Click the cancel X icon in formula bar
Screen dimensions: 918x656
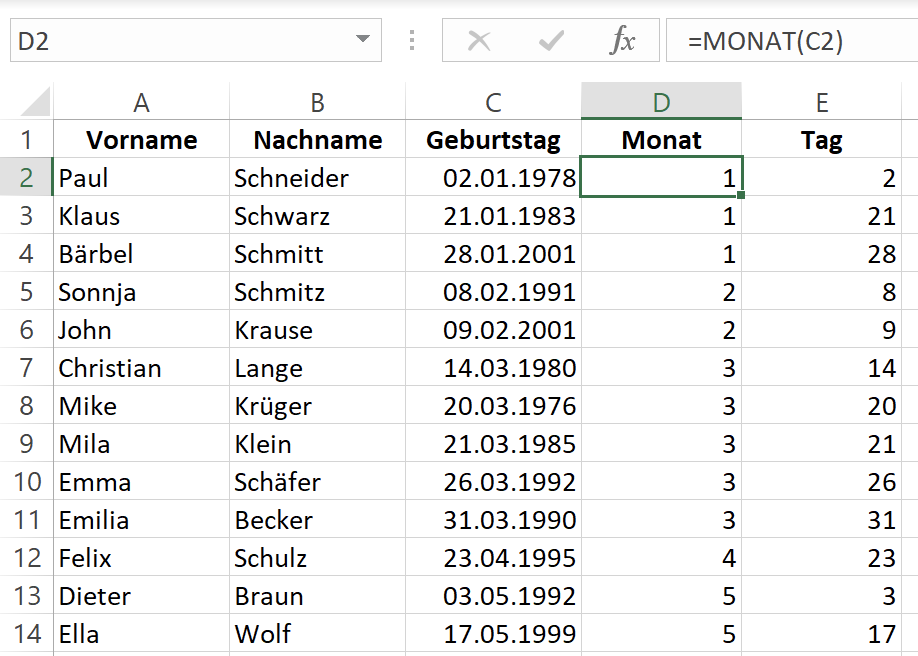tap(479, 41)
